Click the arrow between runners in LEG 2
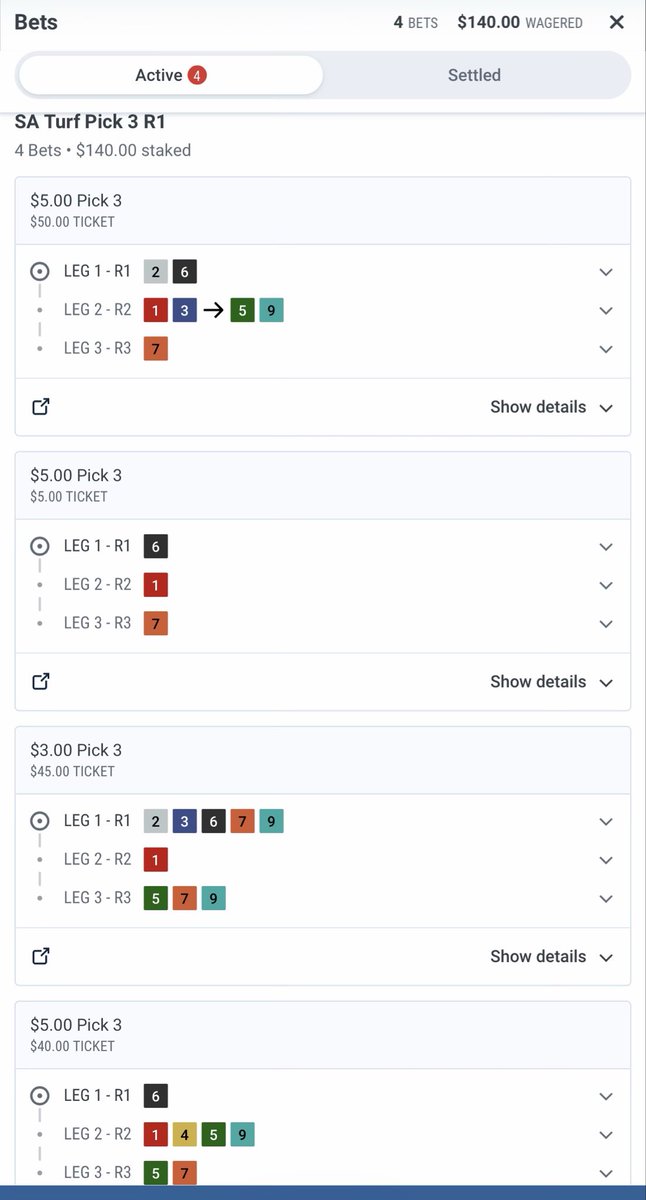This screenshot has width=646, height=1200. pyautogui.click(x=212, y=310)
